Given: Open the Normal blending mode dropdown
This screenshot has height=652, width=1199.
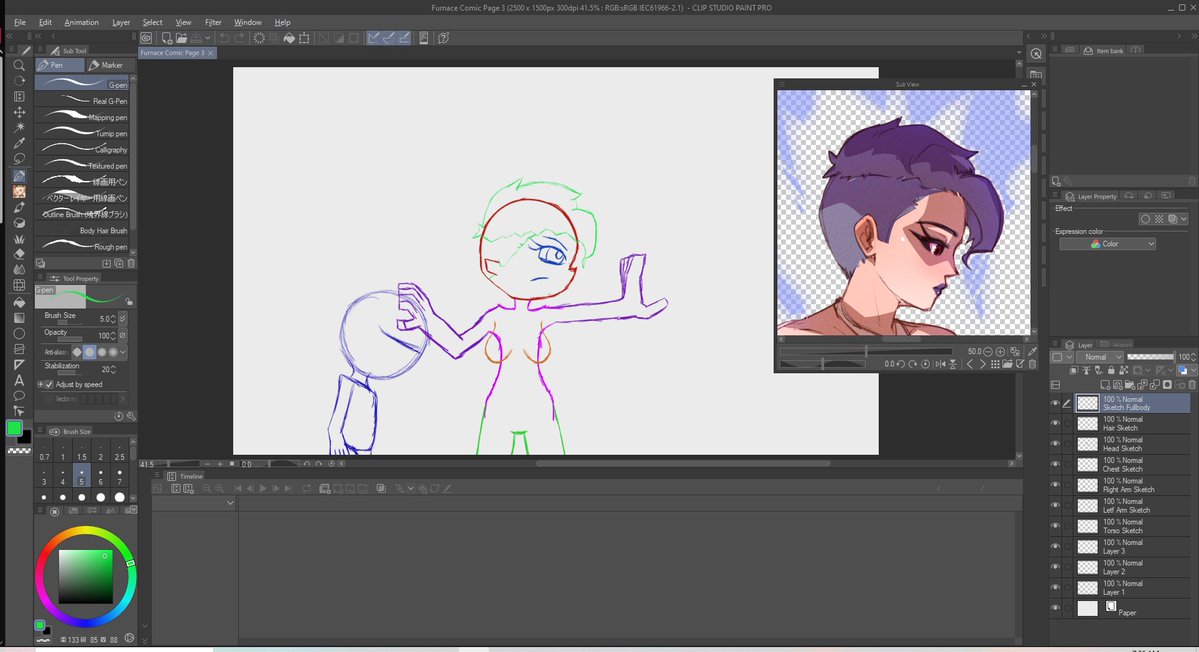Looking at the screenshot, I should click(1100, 357).
